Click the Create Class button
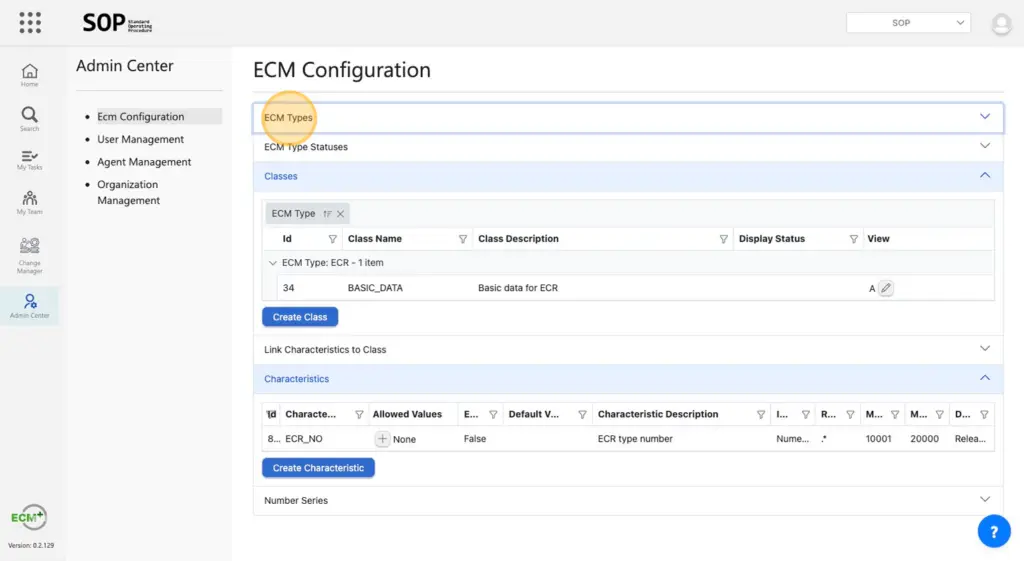 click(x=300, y=317)
